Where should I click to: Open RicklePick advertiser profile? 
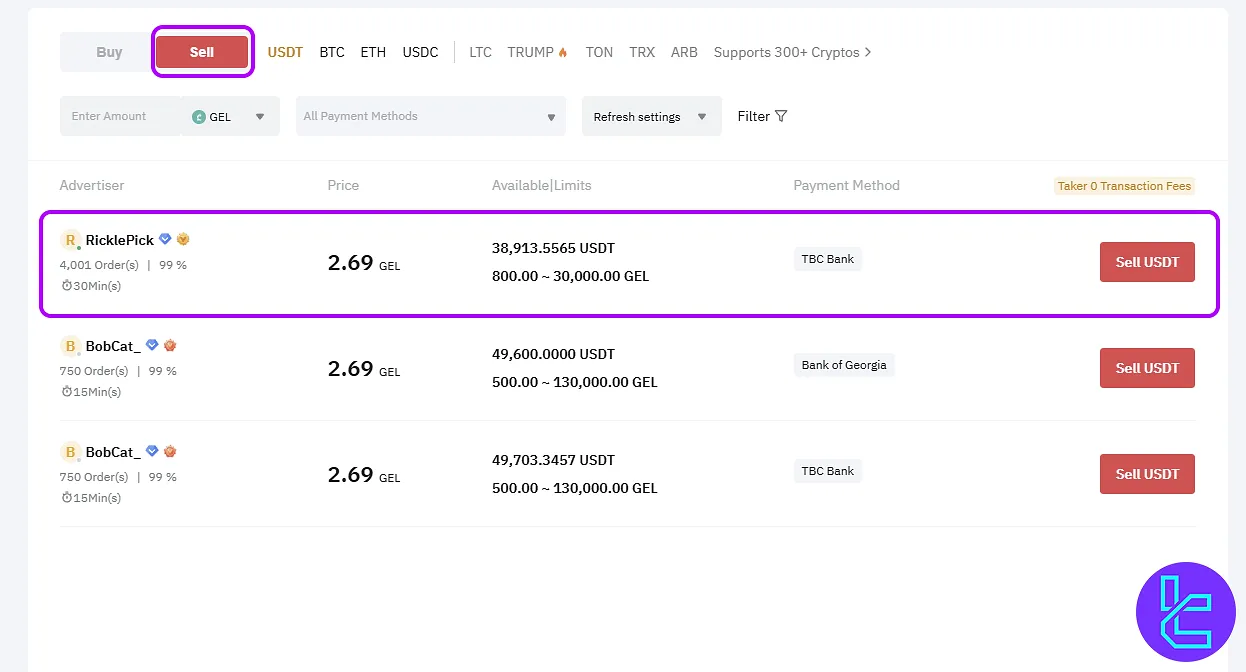coord(120,240)
